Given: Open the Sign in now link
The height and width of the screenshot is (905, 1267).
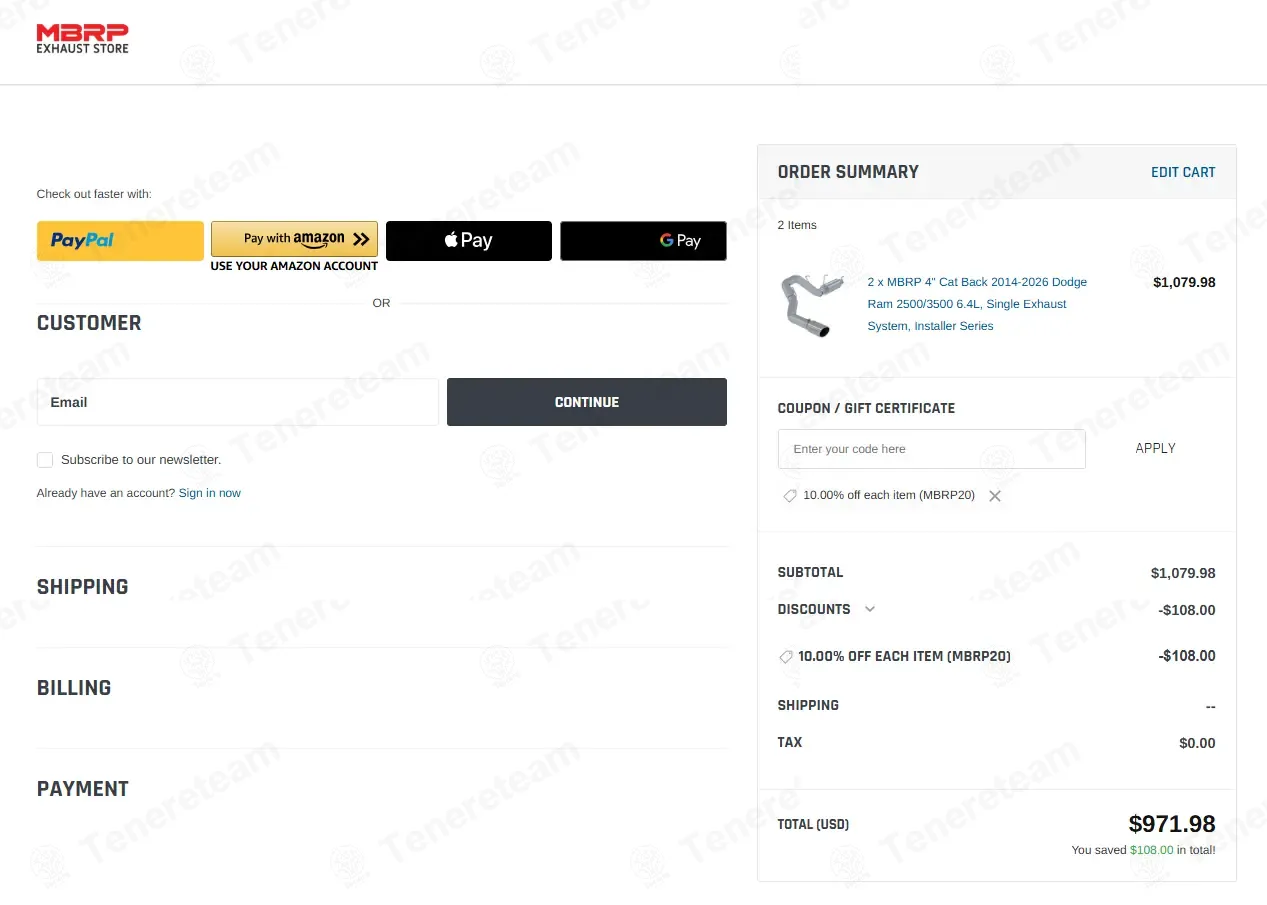Looking at the screenshot, I should 210,493.
